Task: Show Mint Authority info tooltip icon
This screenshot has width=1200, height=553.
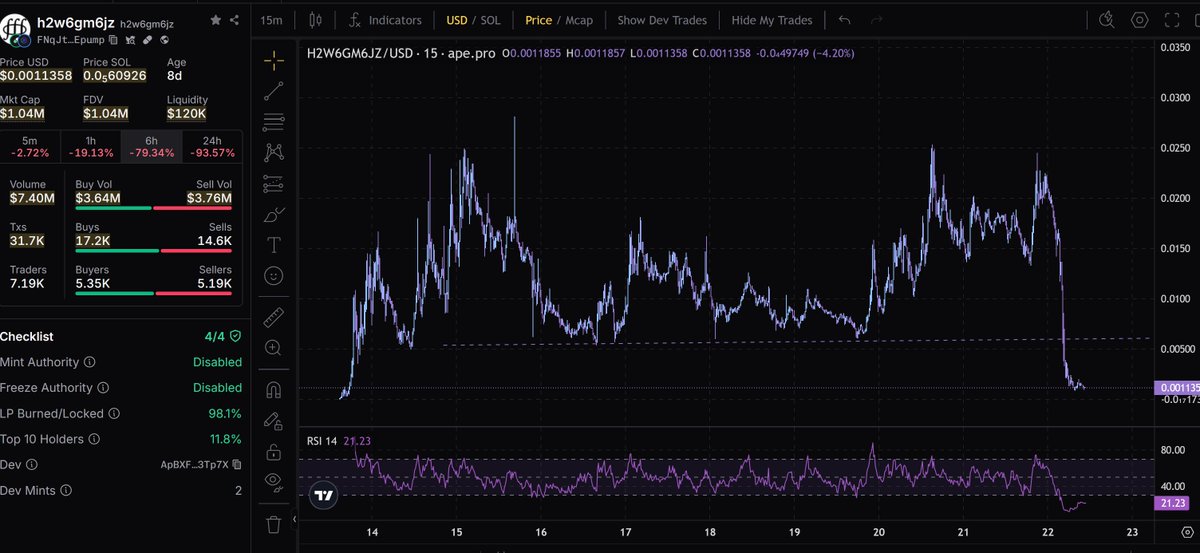Action: [90, 362]
